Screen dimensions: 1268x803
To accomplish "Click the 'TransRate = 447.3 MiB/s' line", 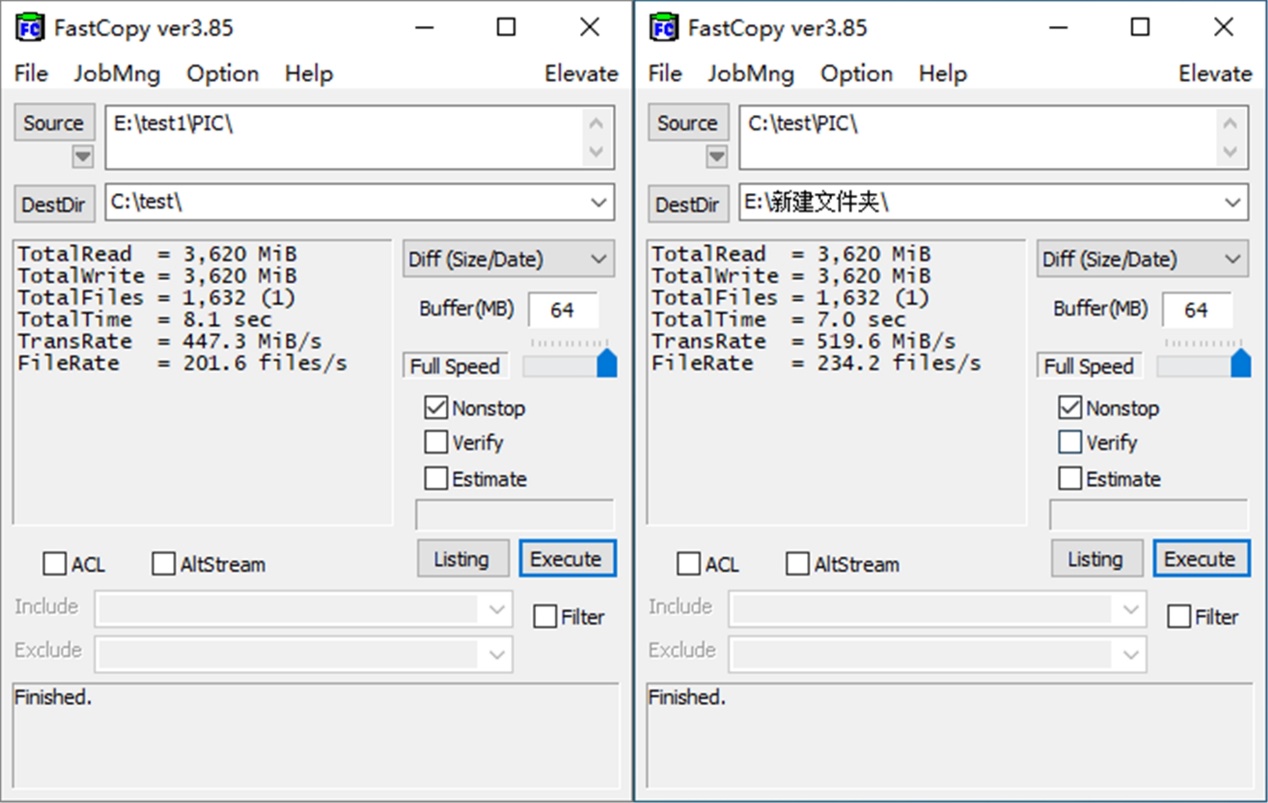I will (x=169, y=342).
